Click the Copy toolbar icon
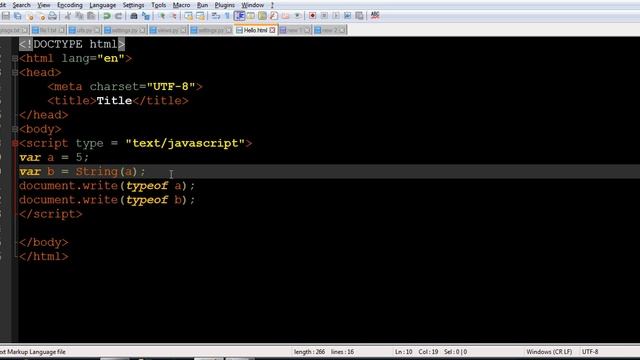 click(x=79, y=16)
